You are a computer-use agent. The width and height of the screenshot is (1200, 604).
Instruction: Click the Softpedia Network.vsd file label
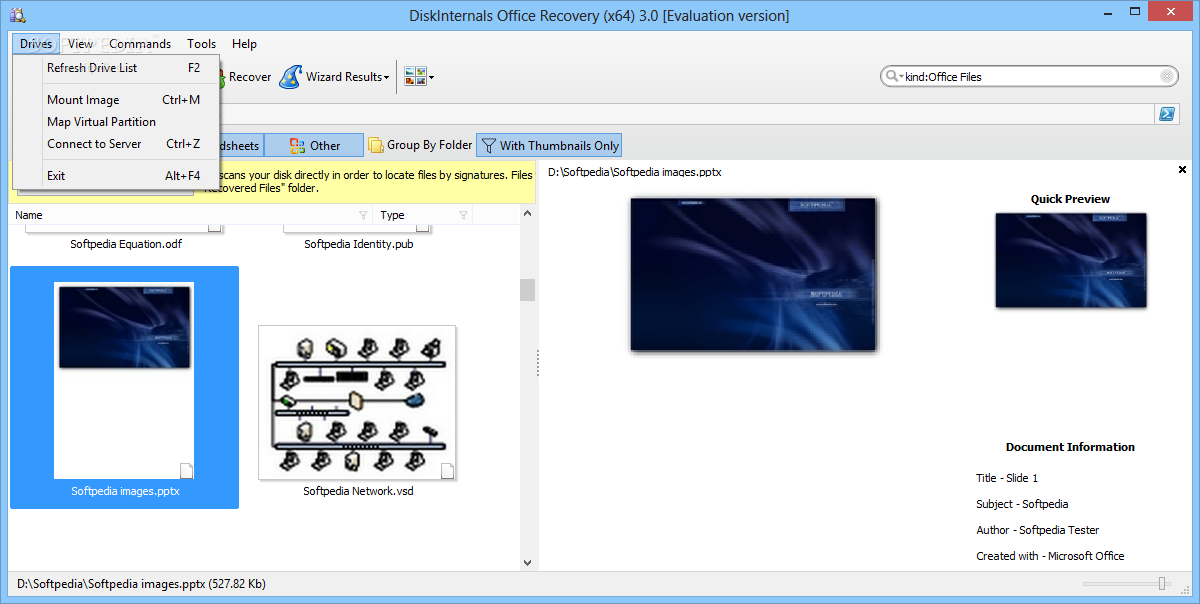pyautogui.click(x=358, y=491)
